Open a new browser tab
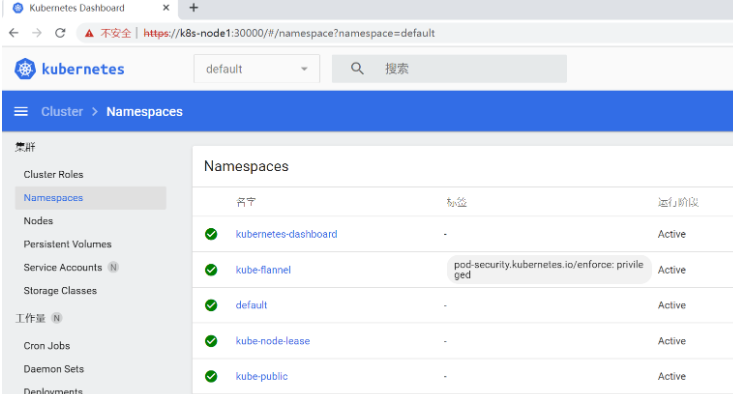The height and width of the screenshot is (394, 733). (194, 7)
